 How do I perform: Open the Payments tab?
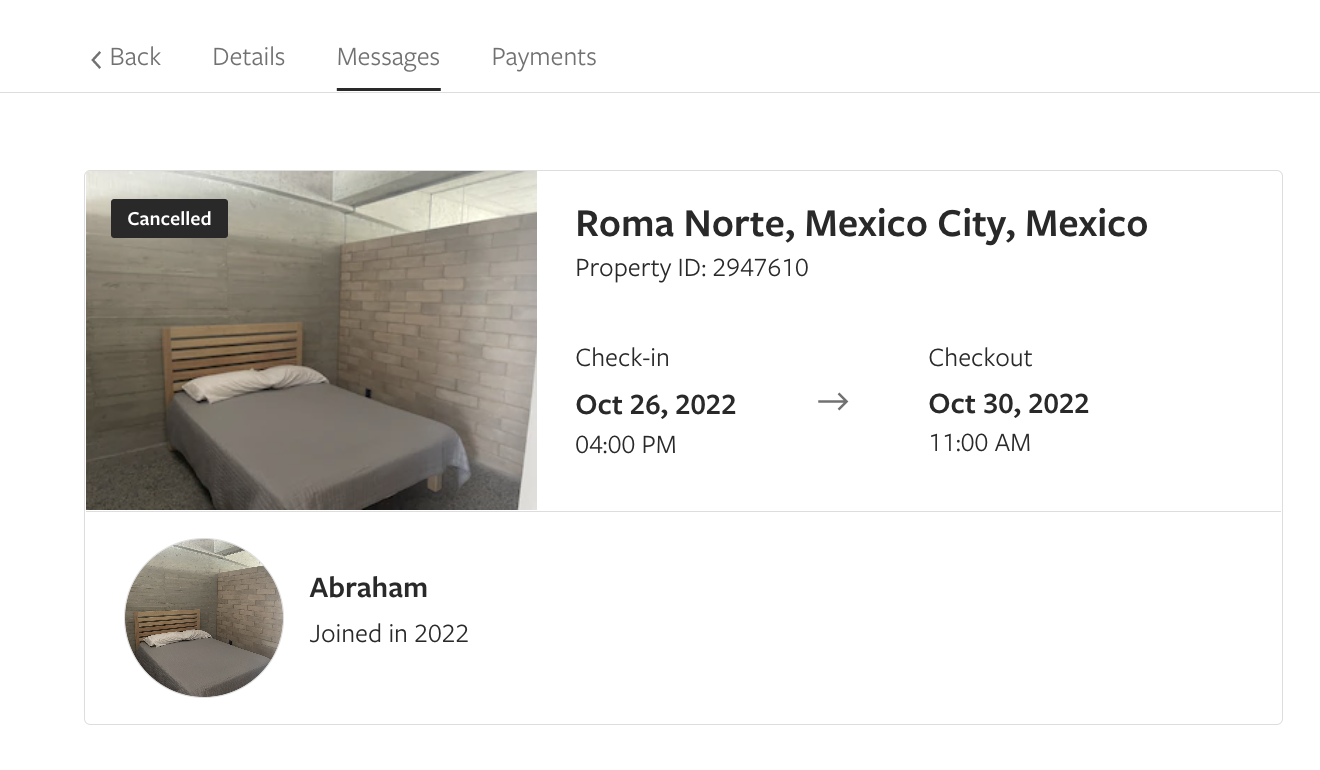pyautogui.click(x=544, y=57)
